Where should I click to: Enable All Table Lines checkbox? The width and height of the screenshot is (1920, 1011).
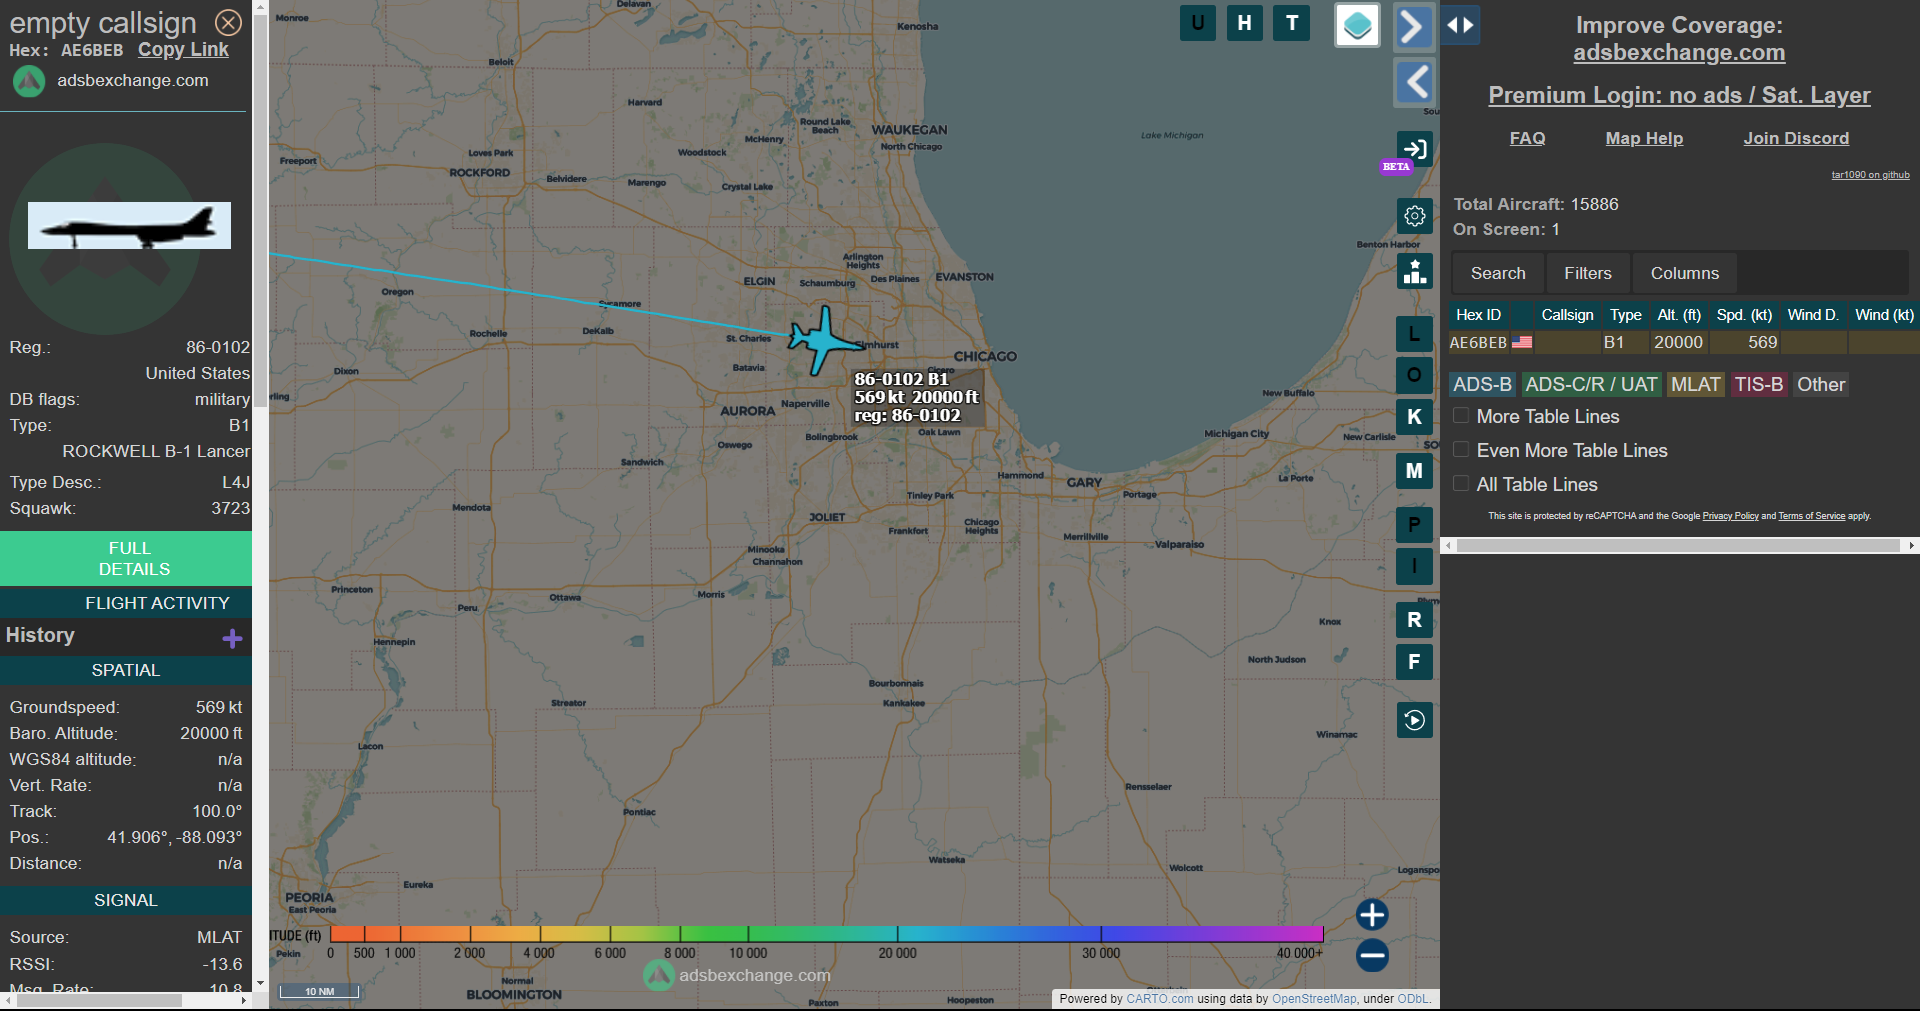(1461, 483)
